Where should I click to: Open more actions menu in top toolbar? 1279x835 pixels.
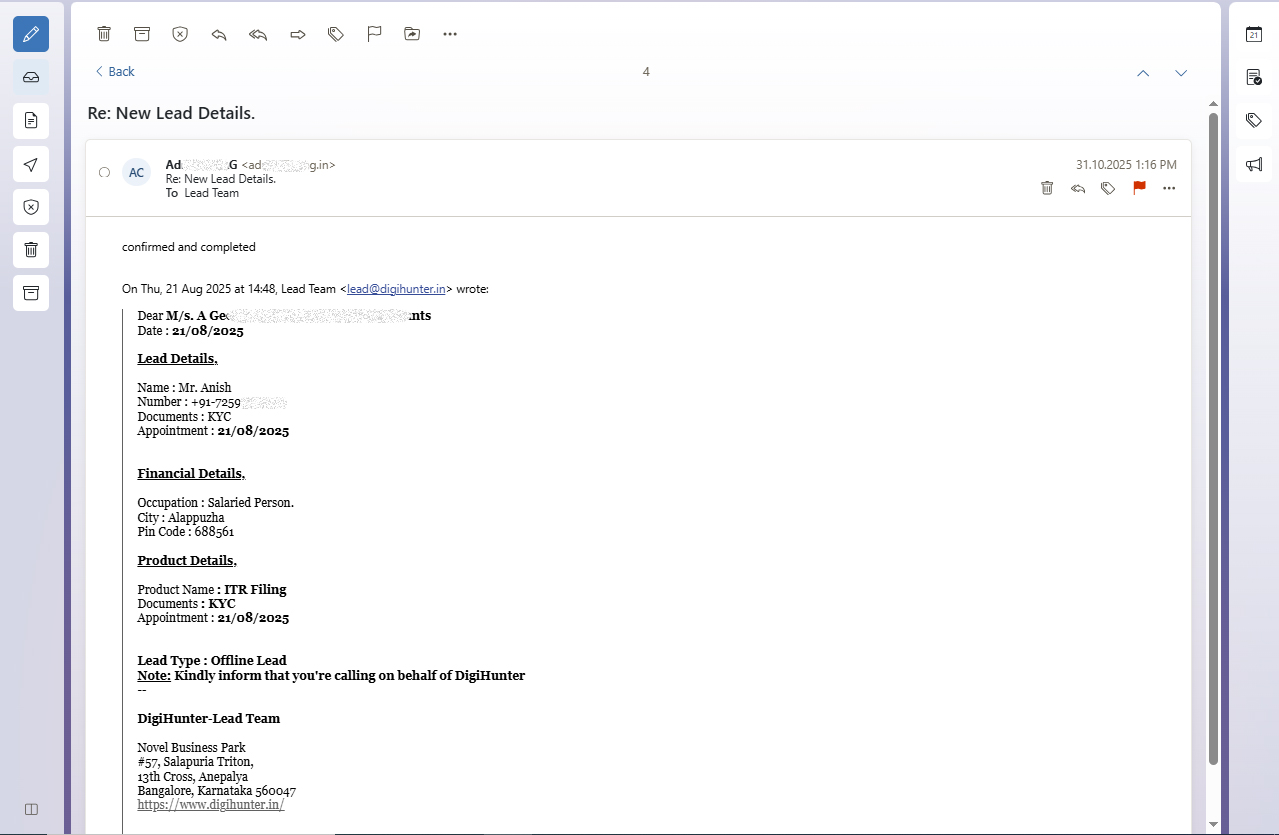[x=450, y=34]
